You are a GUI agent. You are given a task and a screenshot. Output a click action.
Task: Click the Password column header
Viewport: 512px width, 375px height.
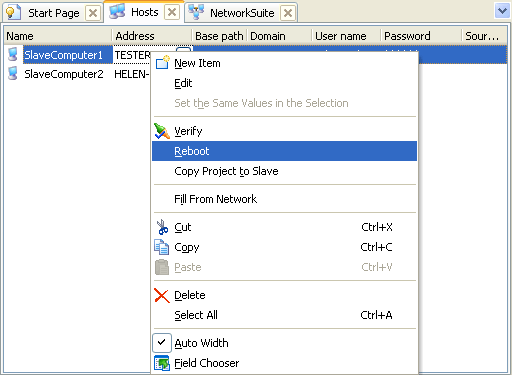pos(421,36)
